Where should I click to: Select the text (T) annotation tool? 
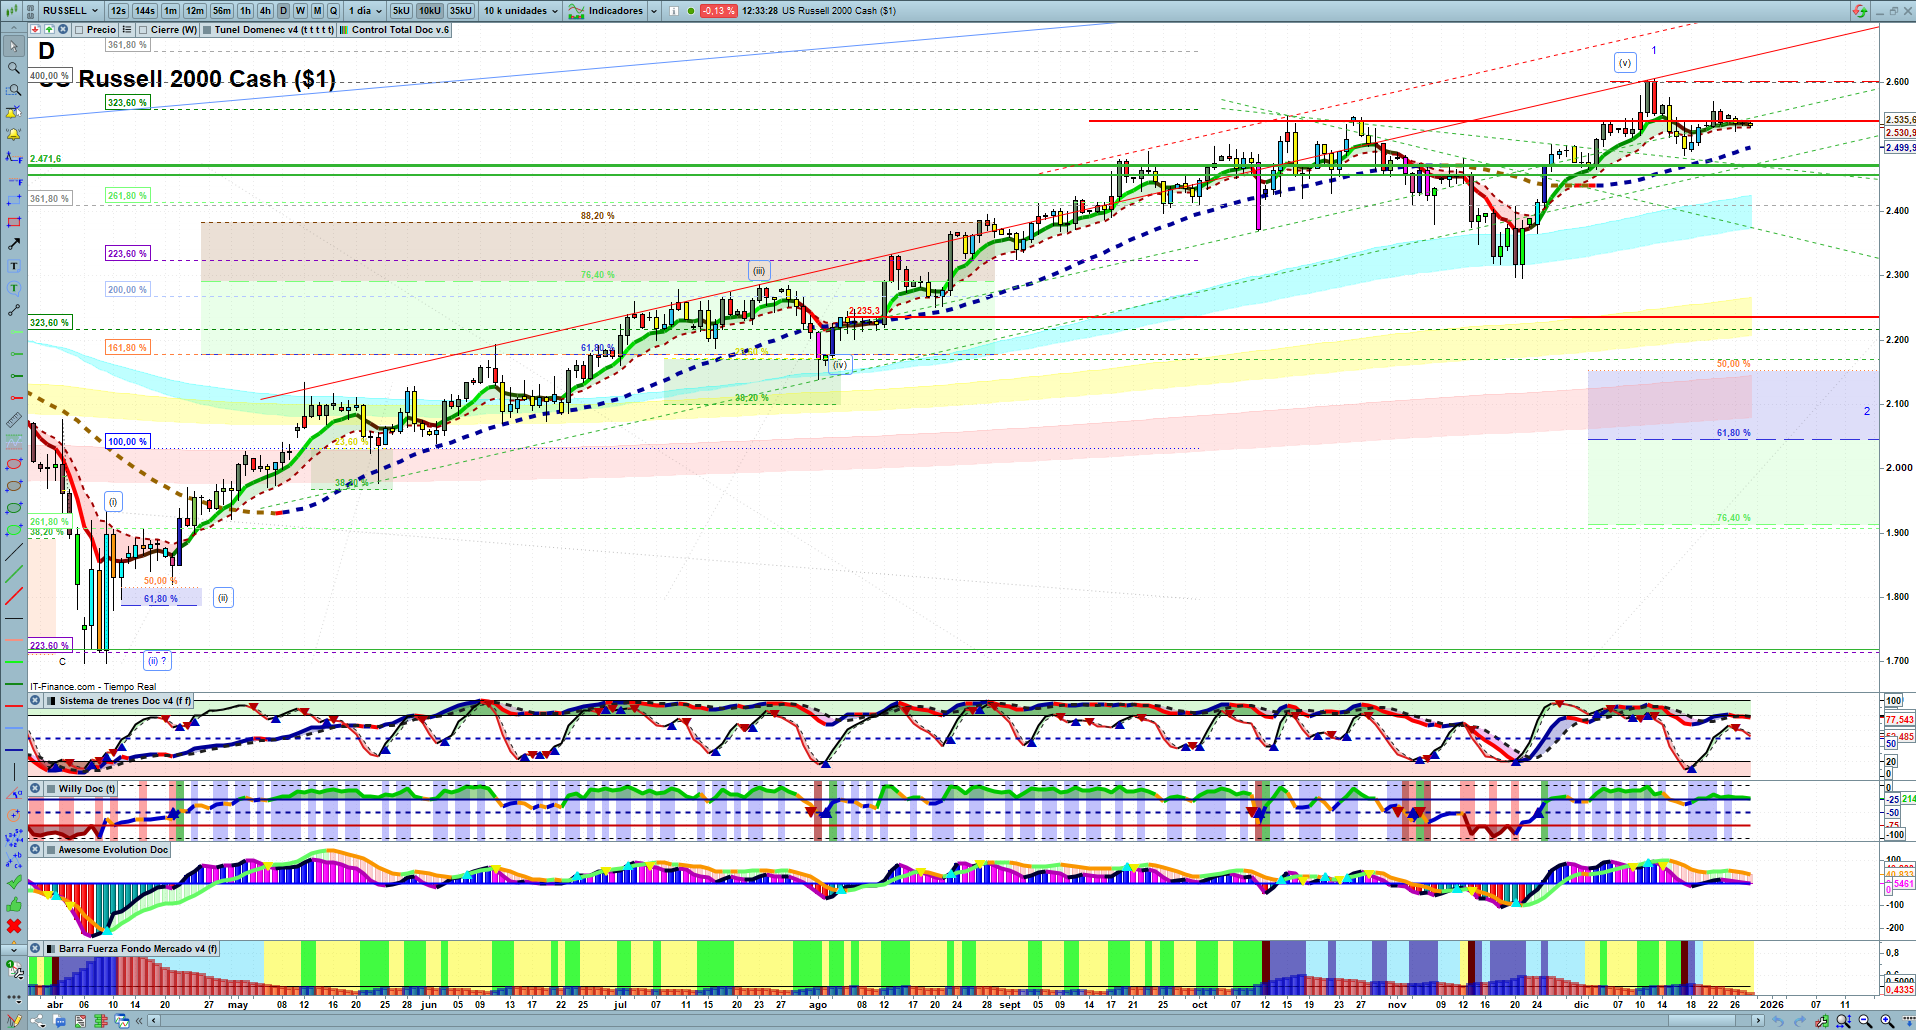click(14, 266)
